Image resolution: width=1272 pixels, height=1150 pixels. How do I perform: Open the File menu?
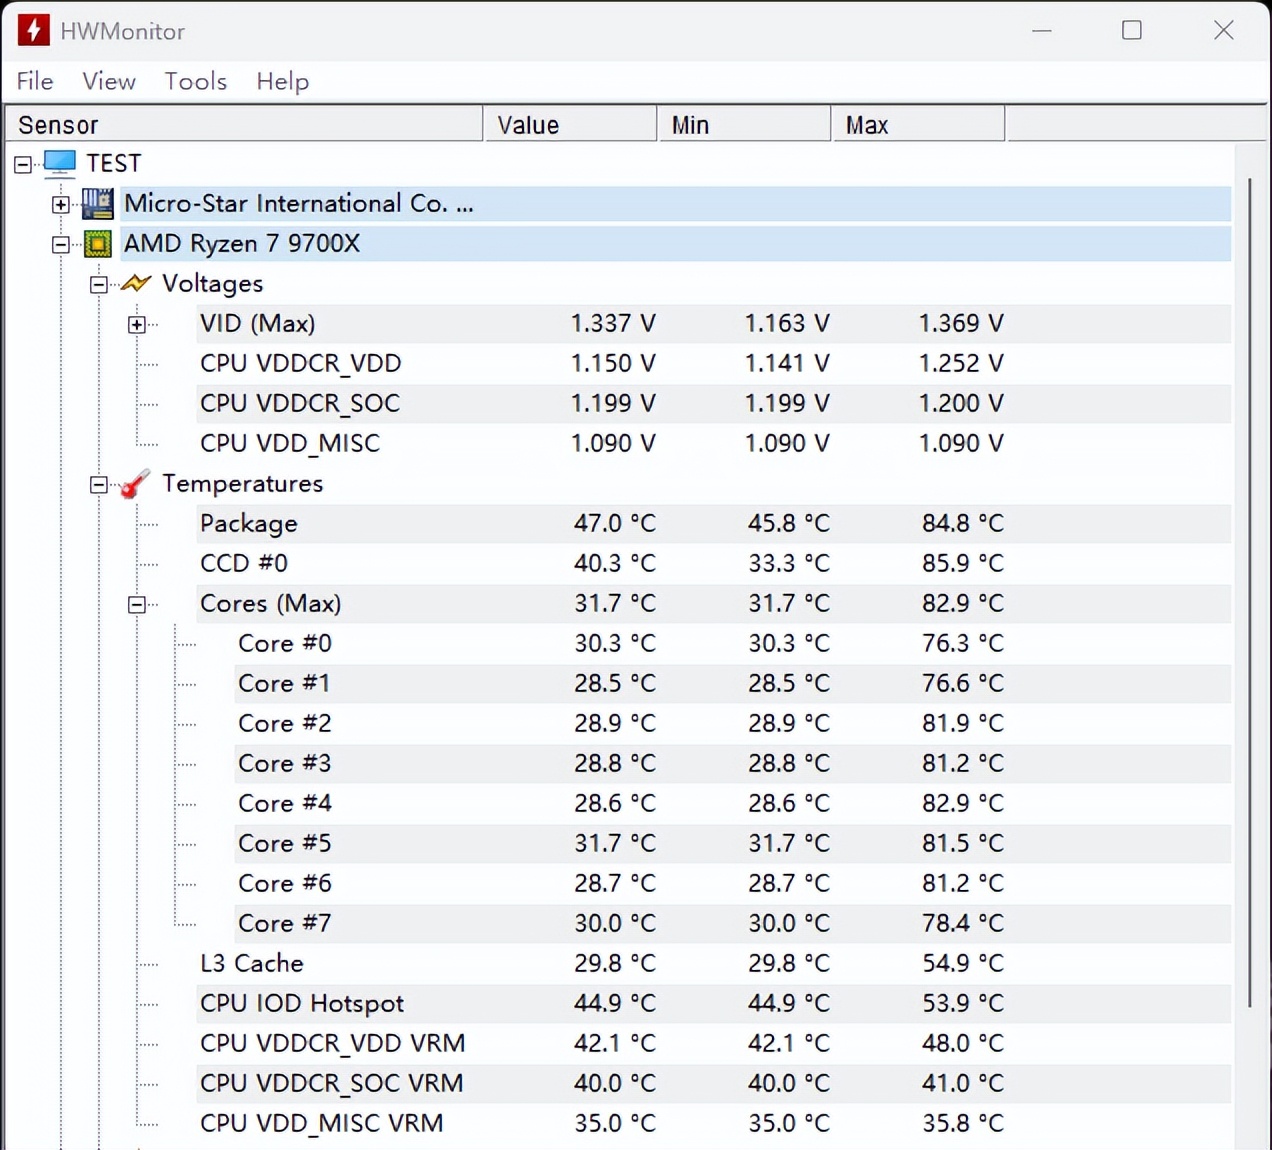pos(35,81)
